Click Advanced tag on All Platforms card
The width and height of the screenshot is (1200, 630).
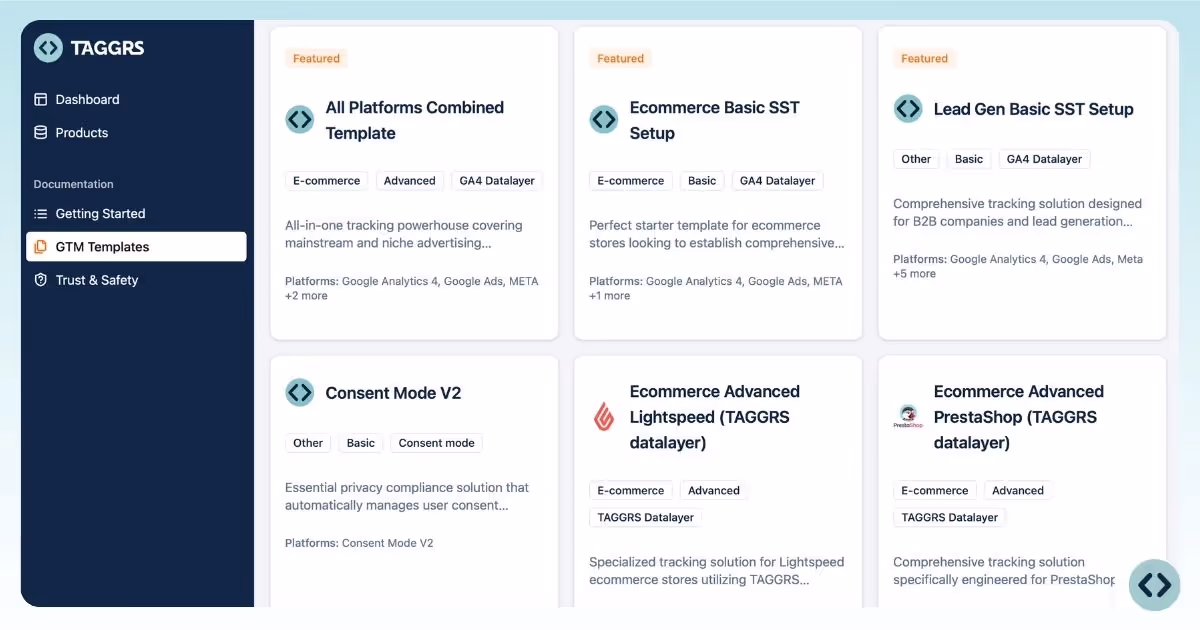(x=410, y=181)
